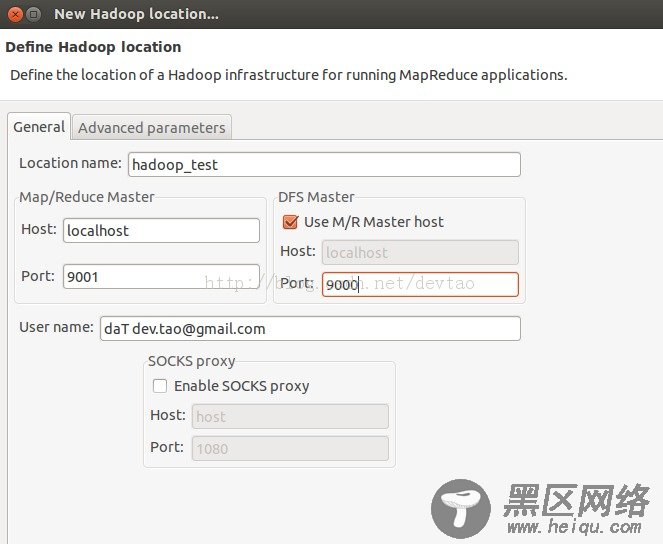Click the description text about MapReduce applications
Image resolution: width=663 pixels, height=544 pixels.
coord(288,75)
